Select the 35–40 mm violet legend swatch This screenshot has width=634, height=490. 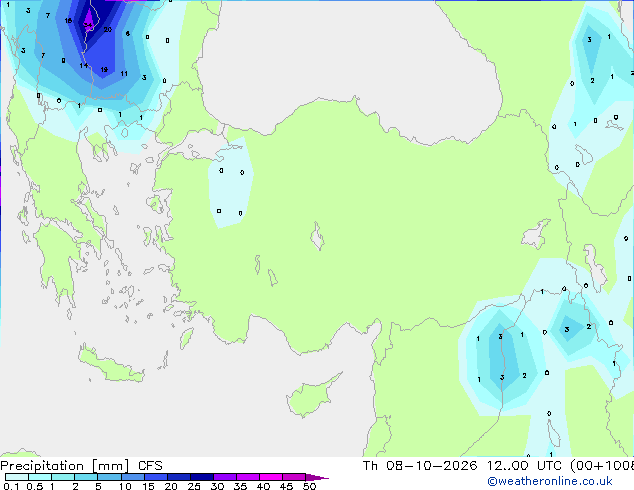[248, 477]
